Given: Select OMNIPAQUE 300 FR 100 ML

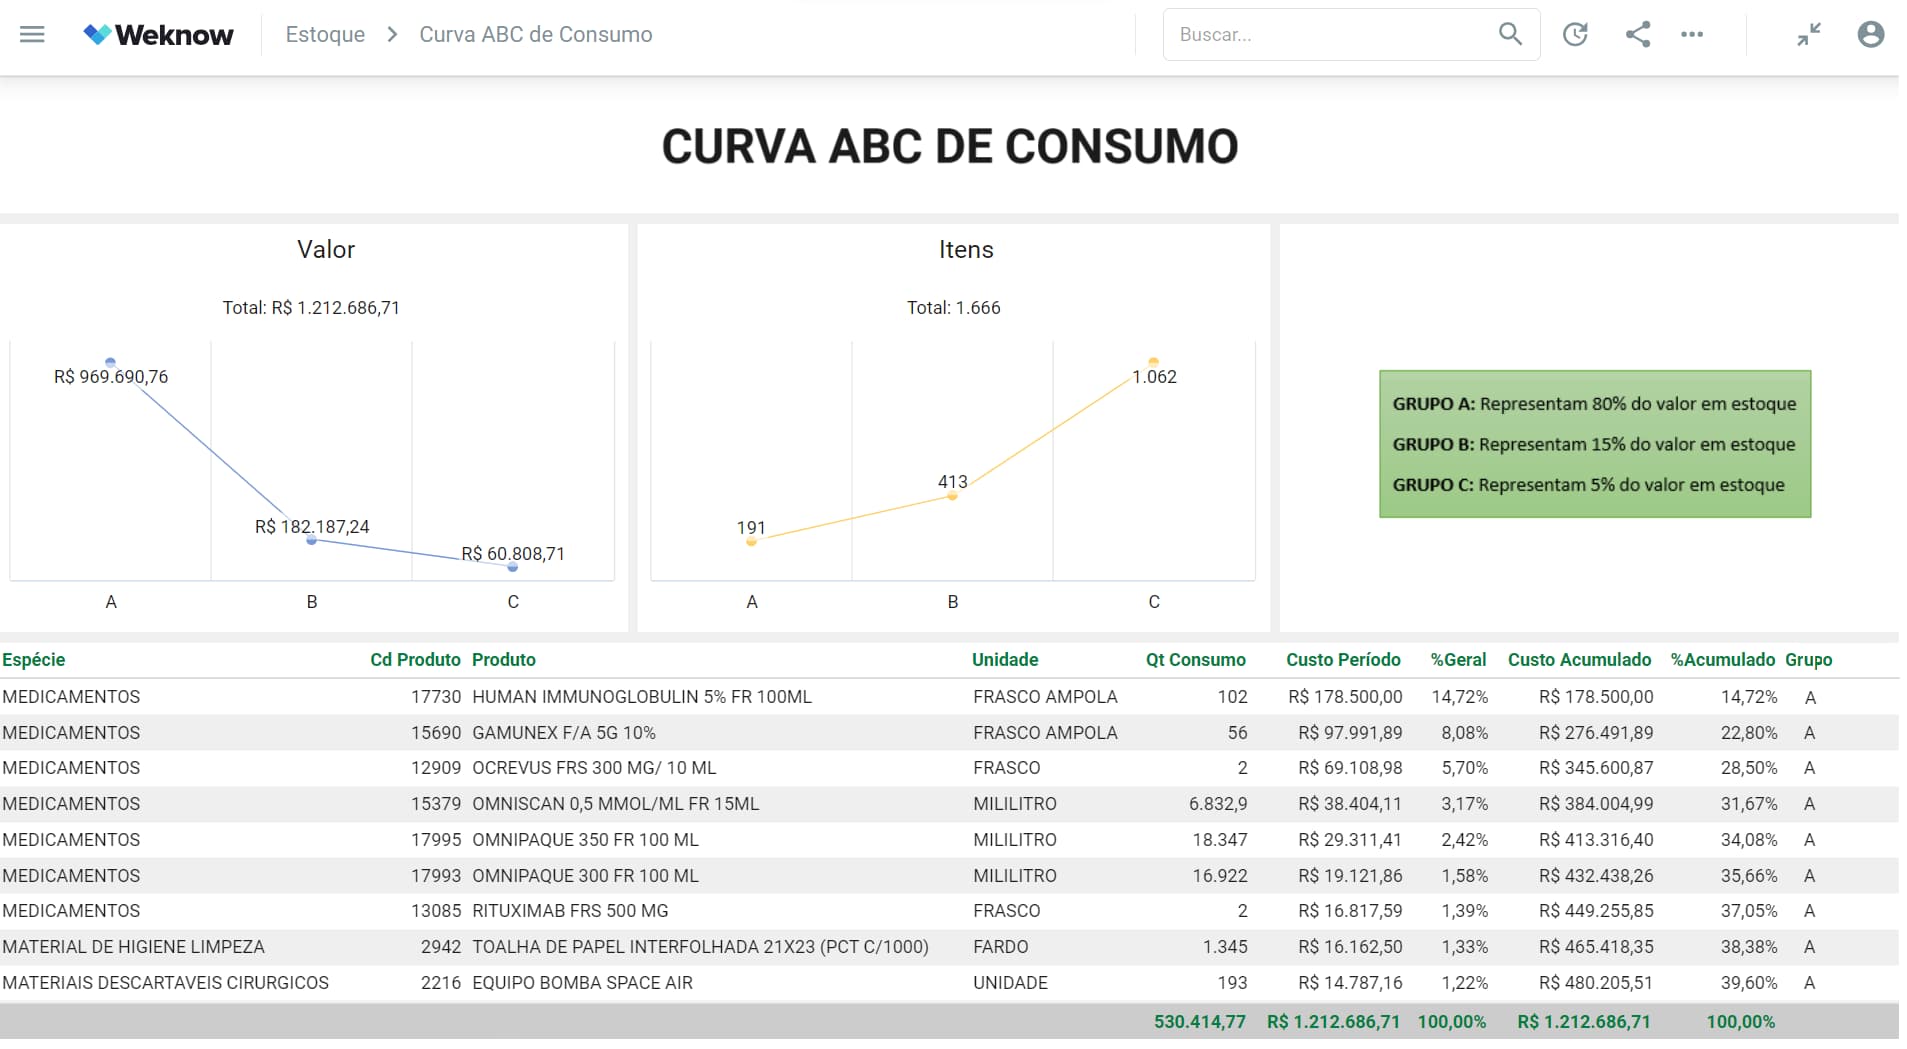Looking at the screenshot, I should 585,876.
